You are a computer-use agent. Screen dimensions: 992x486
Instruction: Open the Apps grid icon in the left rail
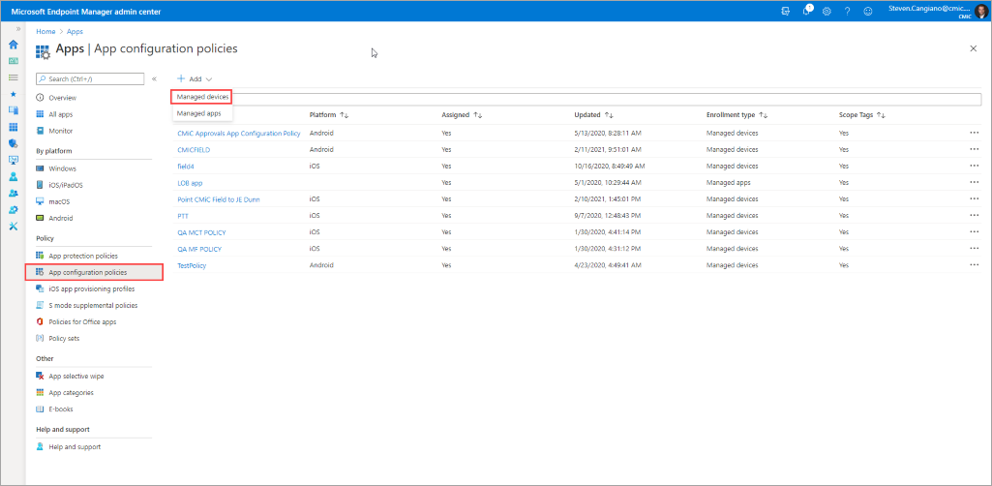pyautogui.click(x=13, y=127)
